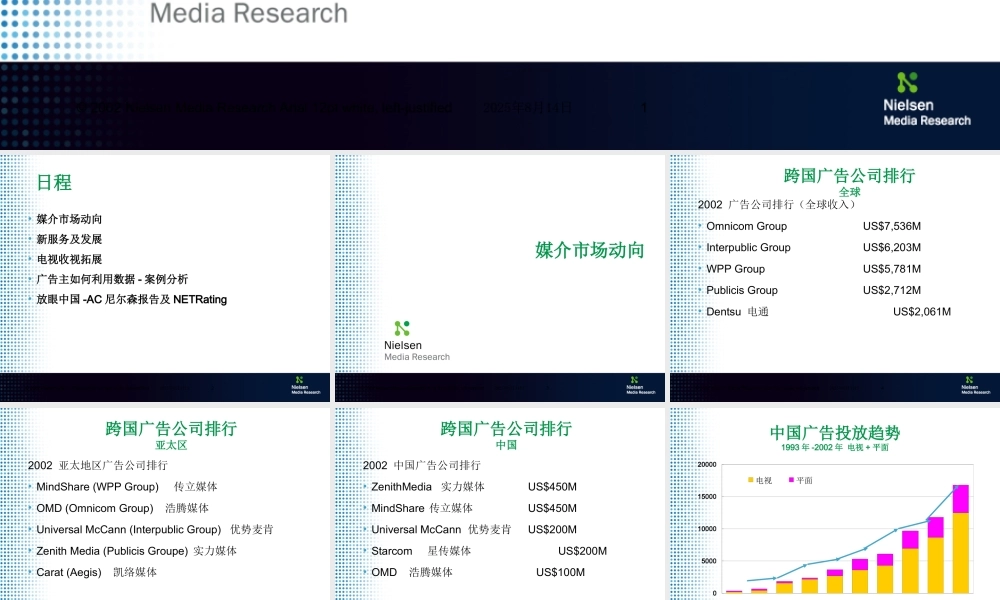Screen dimensions: 1000x600
Task: Click the footer Nielsen logo under the 全球 ranking slide
Action: pyautogui.click(x=976, y=385)
